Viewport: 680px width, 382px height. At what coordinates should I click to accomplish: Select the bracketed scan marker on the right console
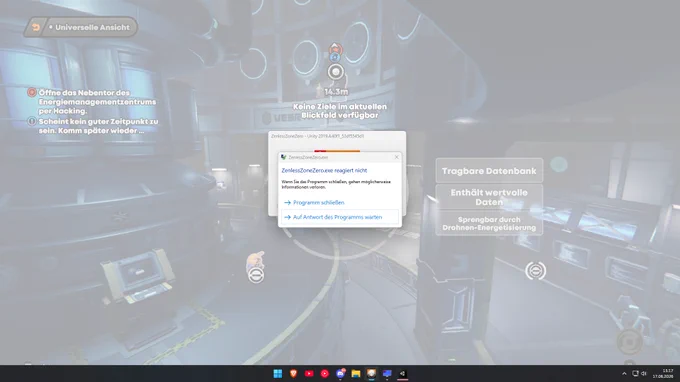[x=536, y=271]
